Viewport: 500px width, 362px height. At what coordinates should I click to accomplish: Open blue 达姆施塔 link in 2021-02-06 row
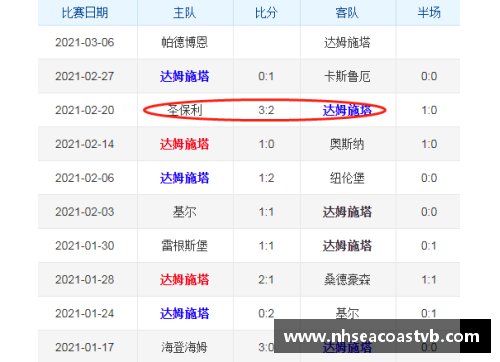point(184,178)
